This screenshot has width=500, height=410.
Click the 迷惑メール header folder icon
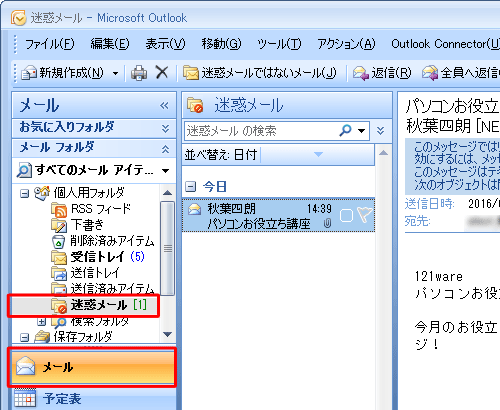(195, 105)
